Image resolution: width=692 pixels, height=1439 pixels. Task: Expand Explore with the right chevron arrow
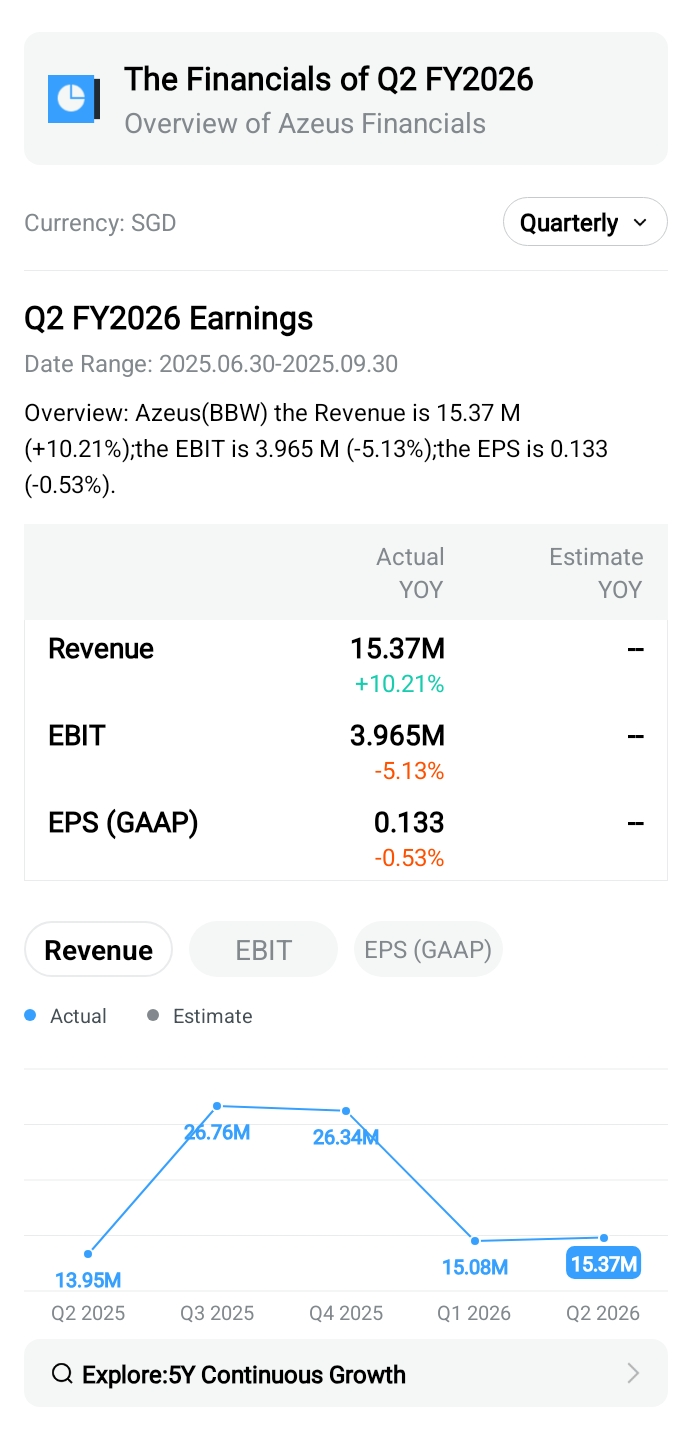[x=632, y=1374]
